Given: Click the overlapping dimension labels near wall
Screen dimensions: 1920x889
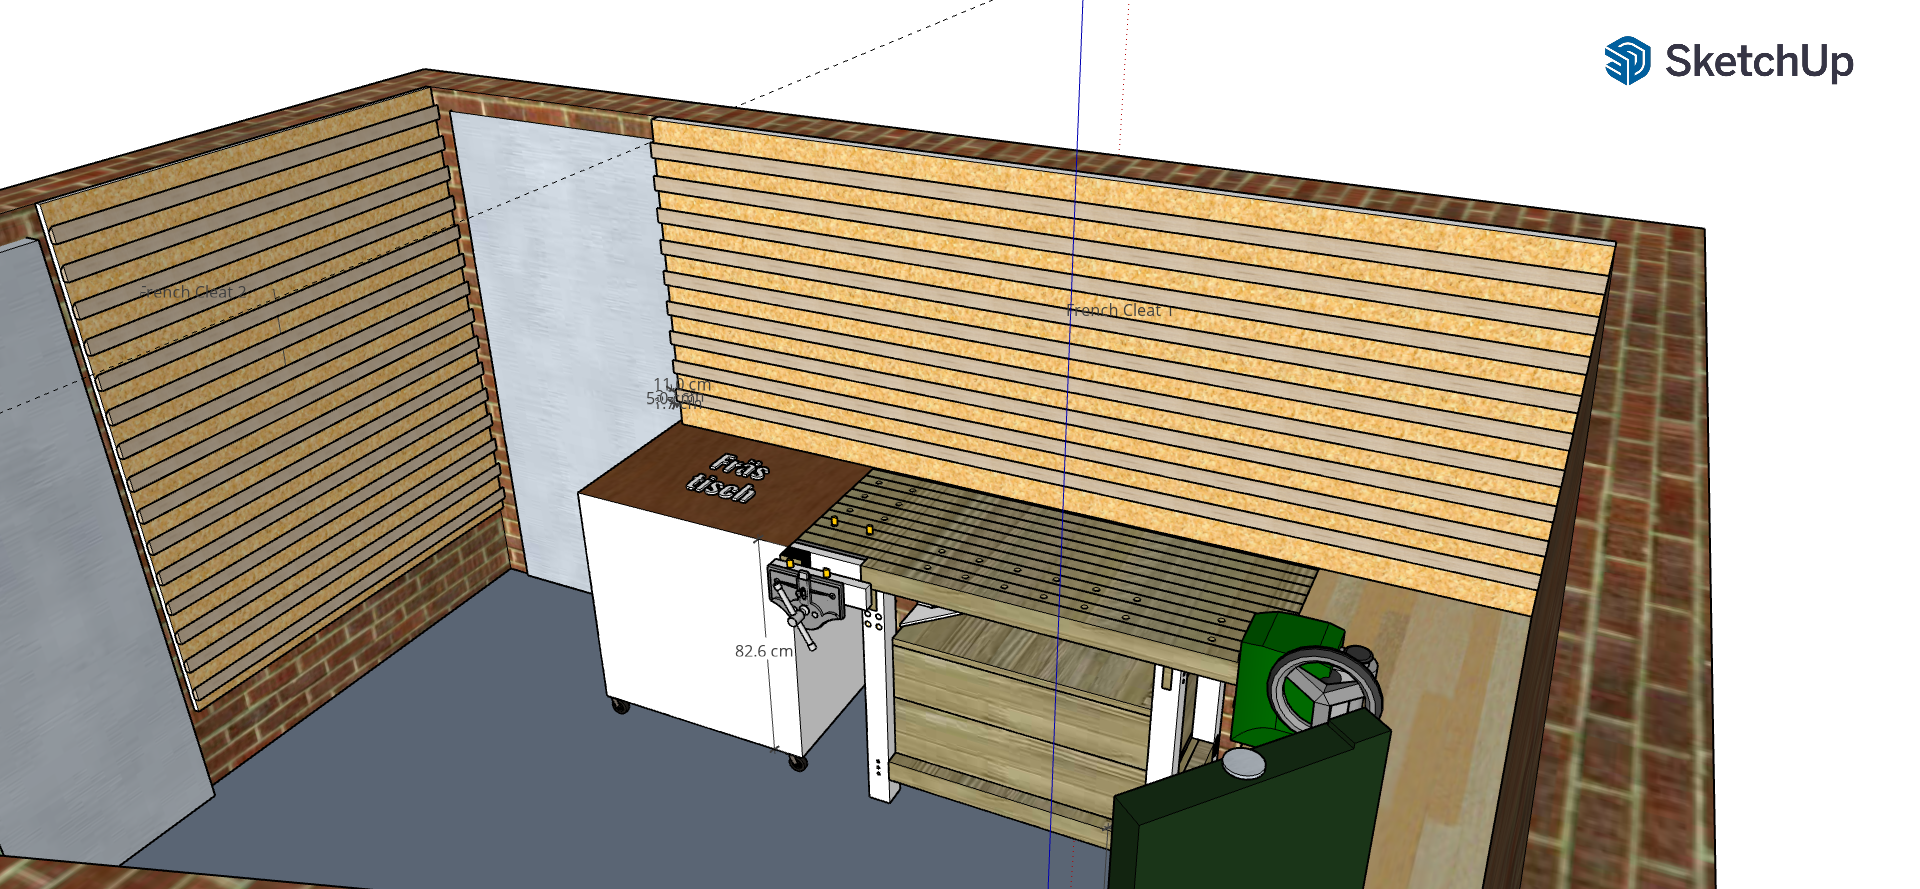Looking at the screenshot, I should 678,394.
